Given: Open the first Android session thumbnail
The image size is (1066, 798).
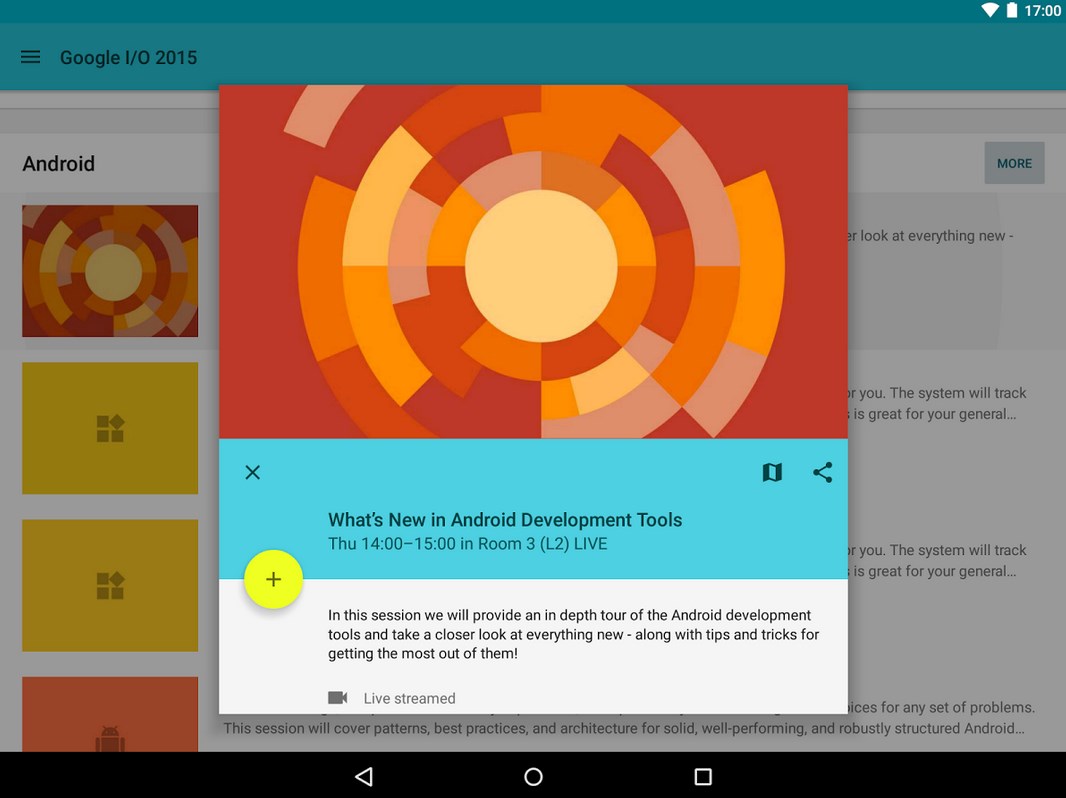Looking at the screenshot, I should 110,271.
